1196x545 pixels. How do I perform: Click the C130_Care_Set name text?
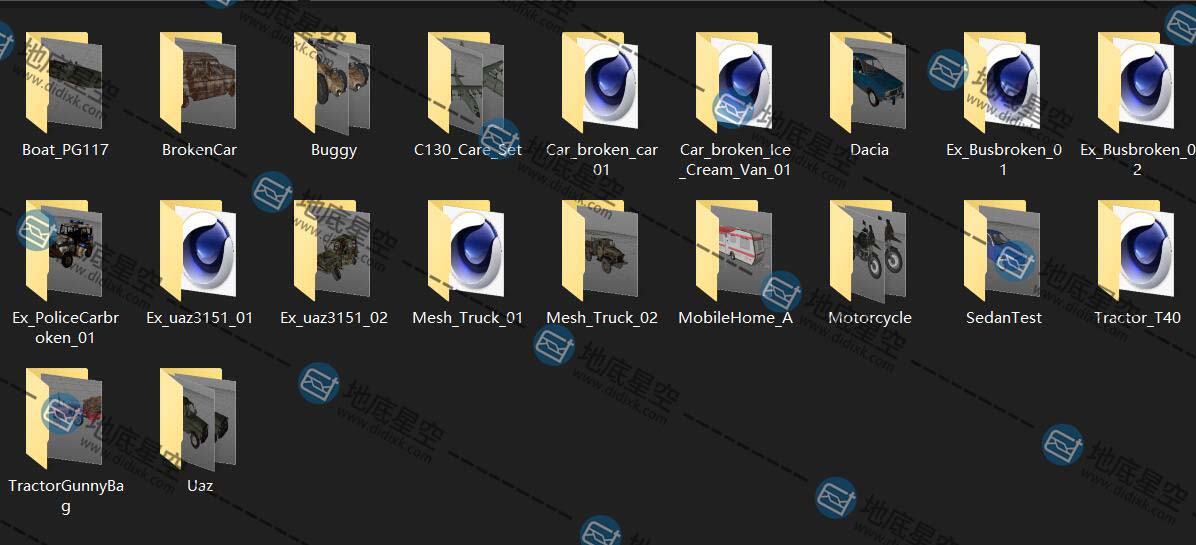coord(468,150)
